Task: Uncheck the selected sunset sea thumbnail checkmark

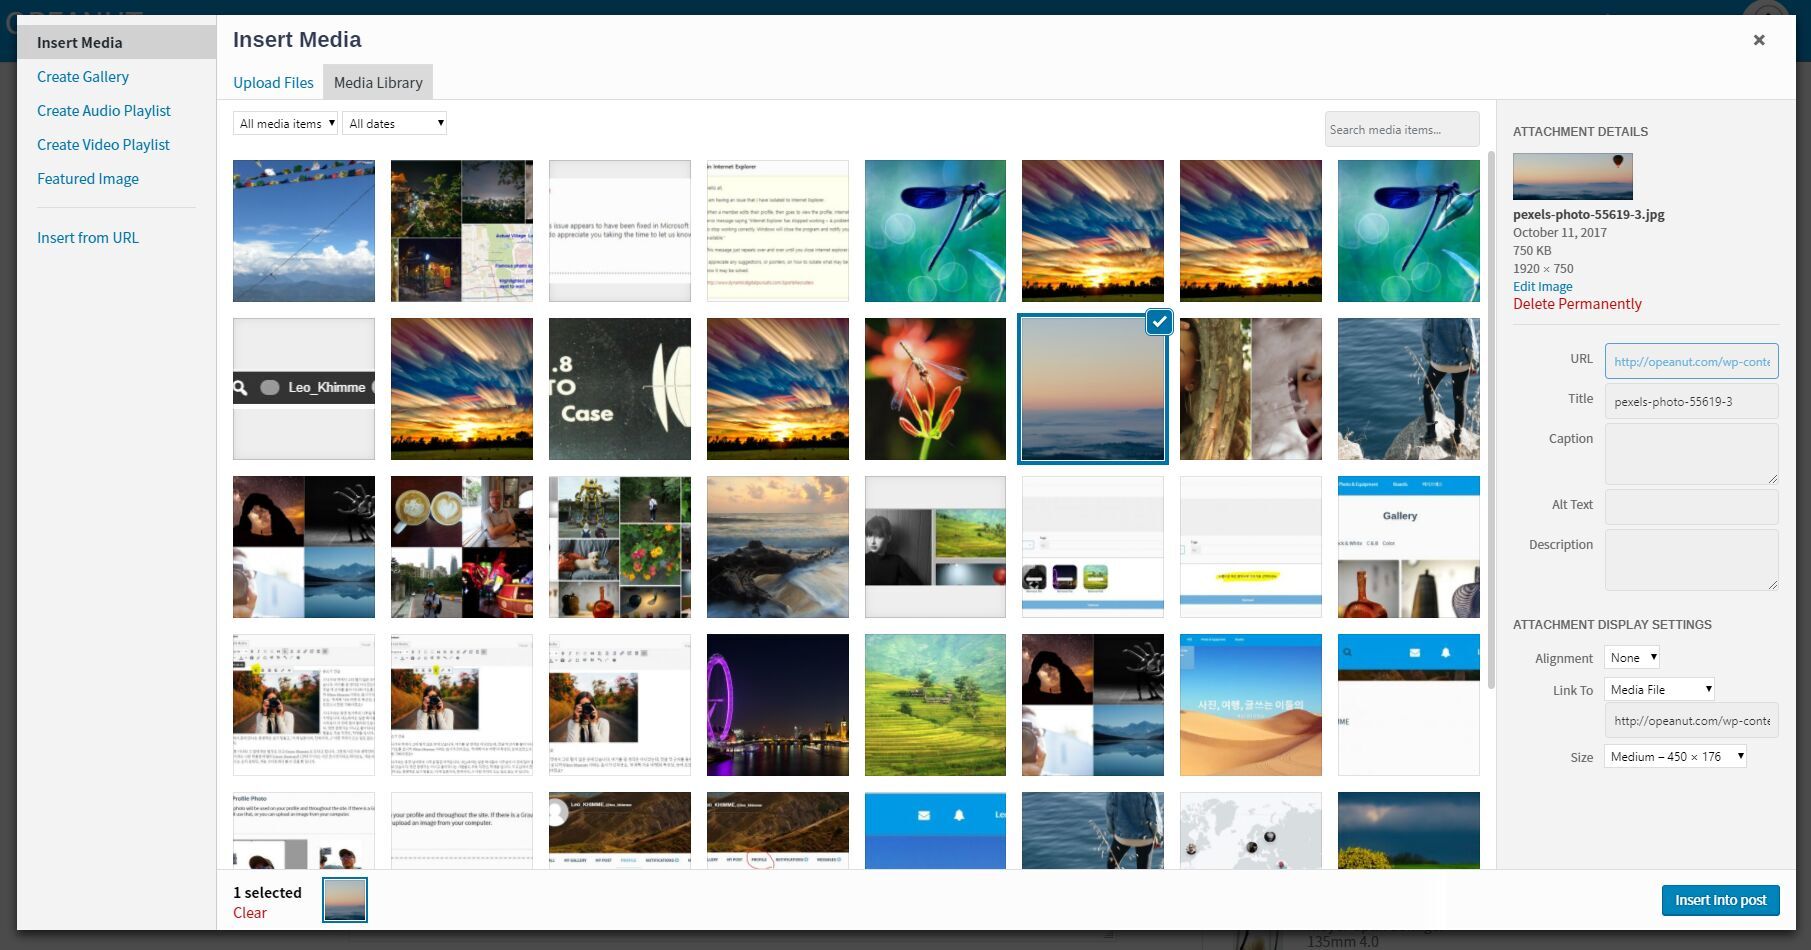Action: click(1158, 322)
